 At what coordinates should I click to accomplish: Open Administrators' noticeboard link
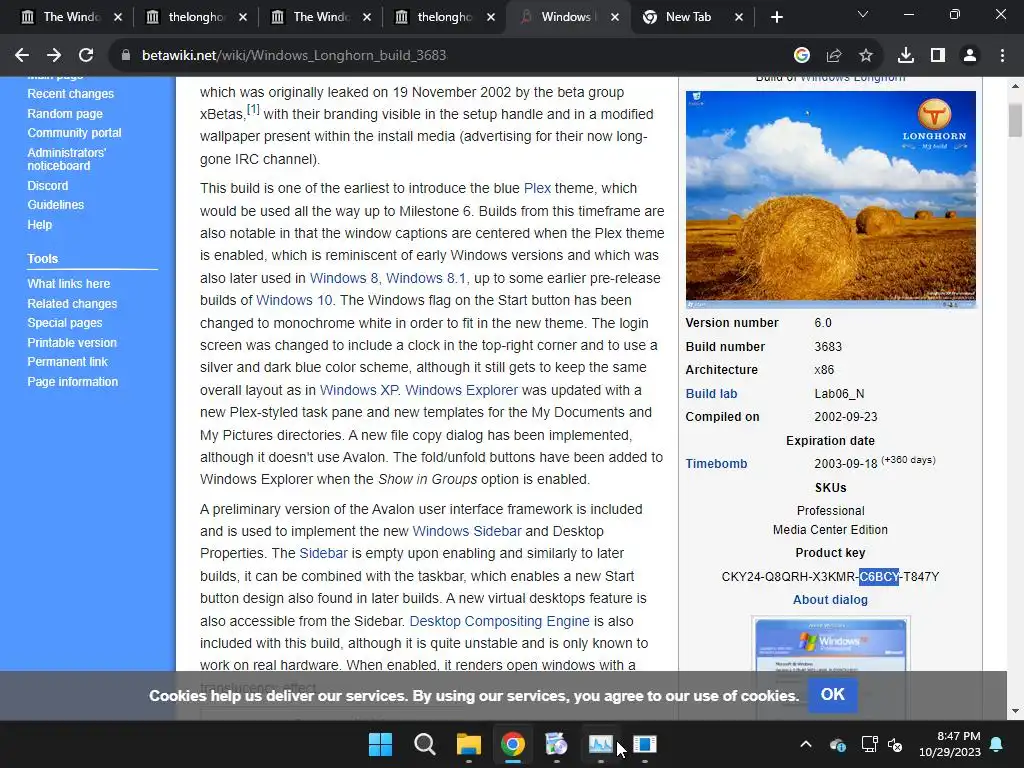click(67, 159)
